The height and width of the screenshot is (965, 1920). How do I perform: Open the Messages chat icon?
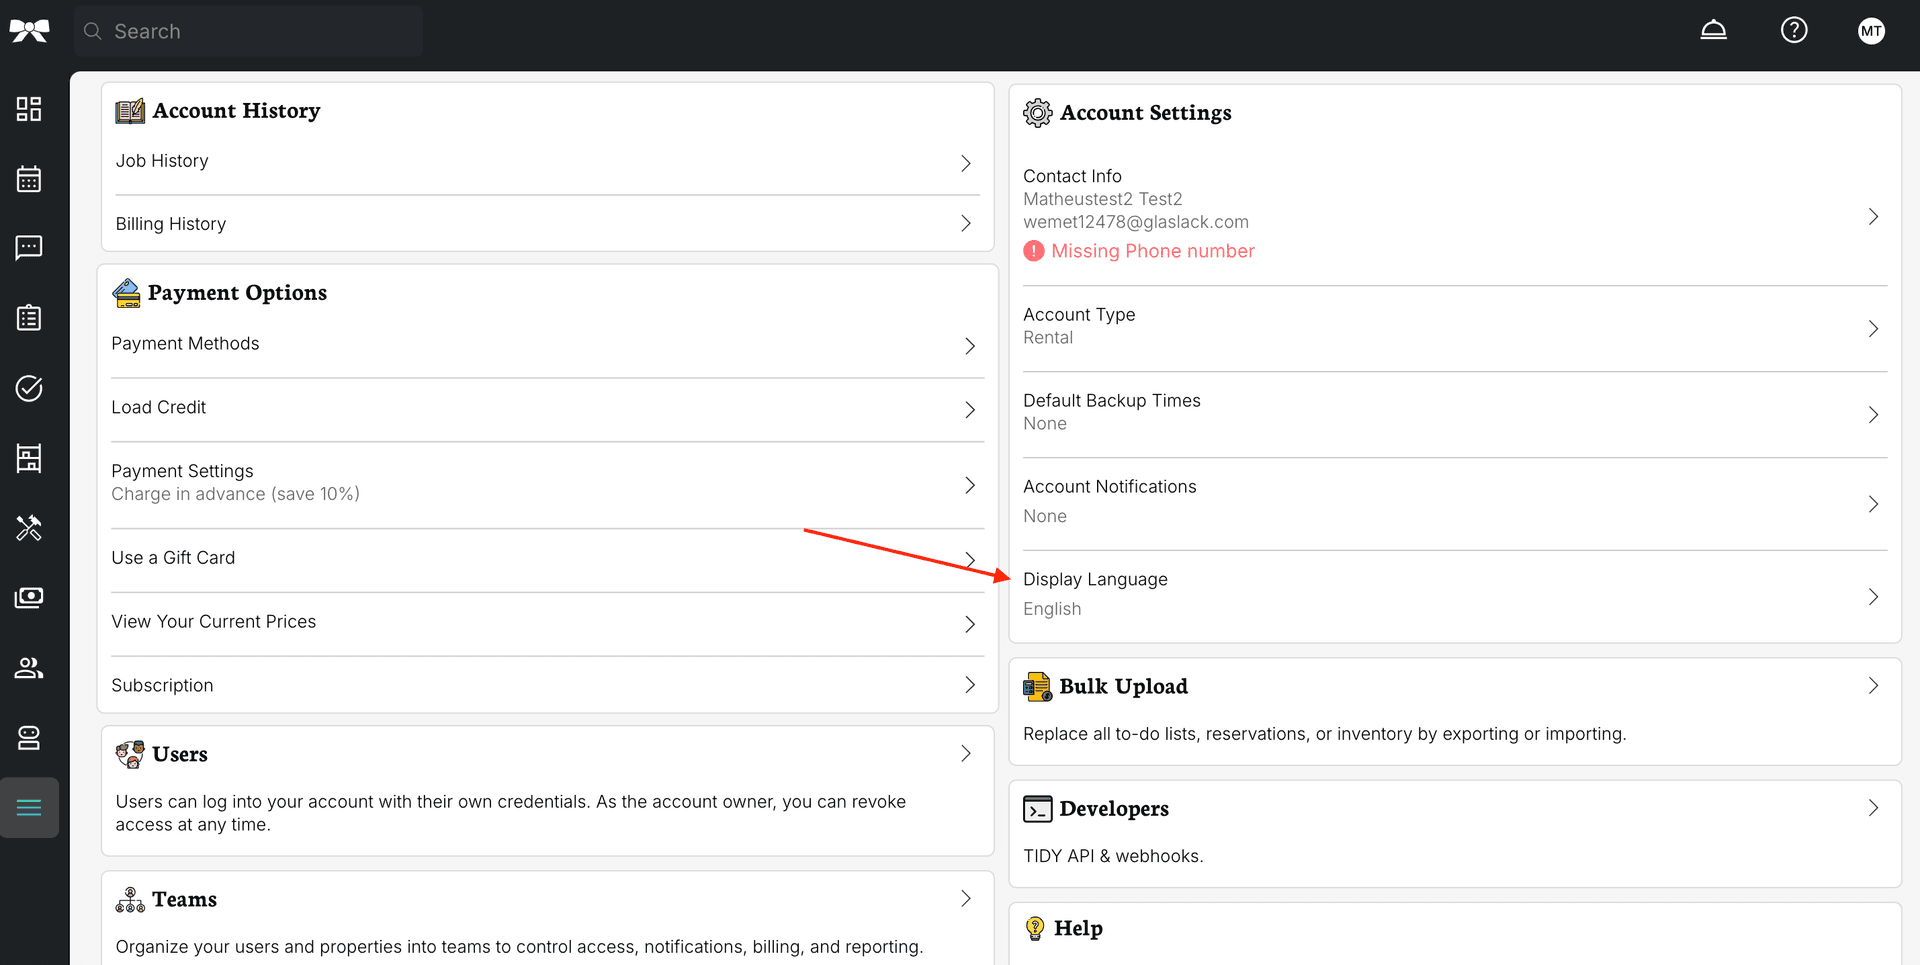29,247
